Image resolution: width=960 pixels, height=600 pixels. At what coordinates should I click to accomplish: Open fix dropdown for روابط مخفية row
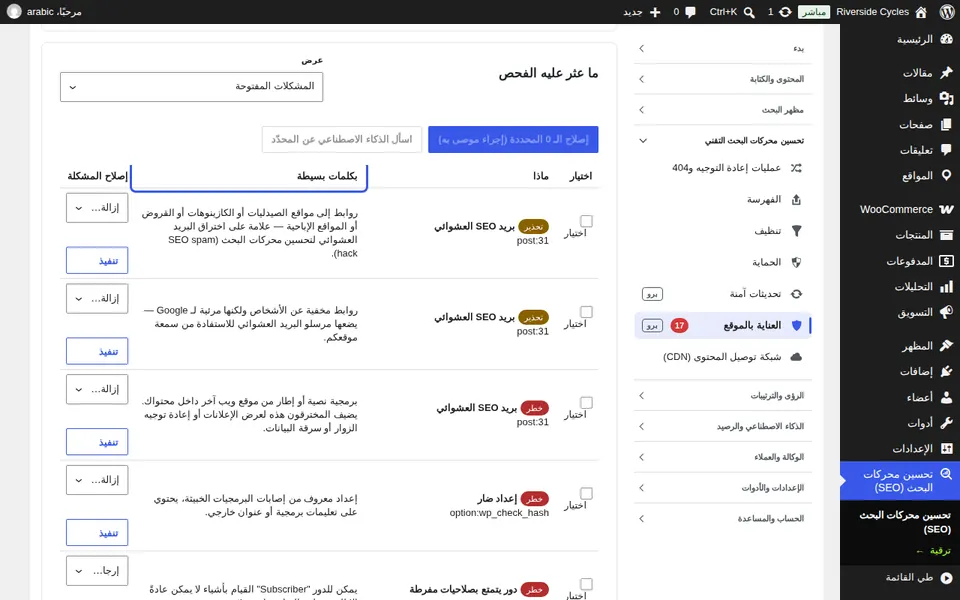tap(97, 299)
